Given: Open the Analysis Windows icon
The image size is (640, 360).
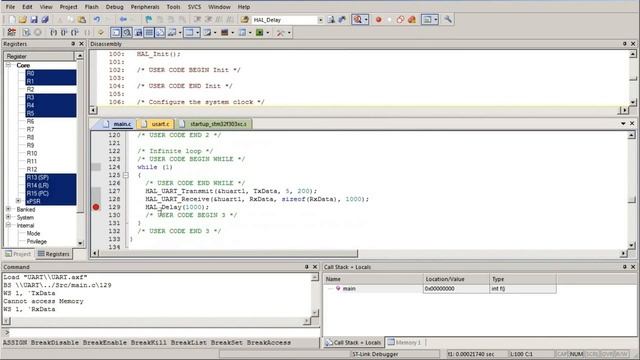Looking at the screenshot, I should point(224,32).
